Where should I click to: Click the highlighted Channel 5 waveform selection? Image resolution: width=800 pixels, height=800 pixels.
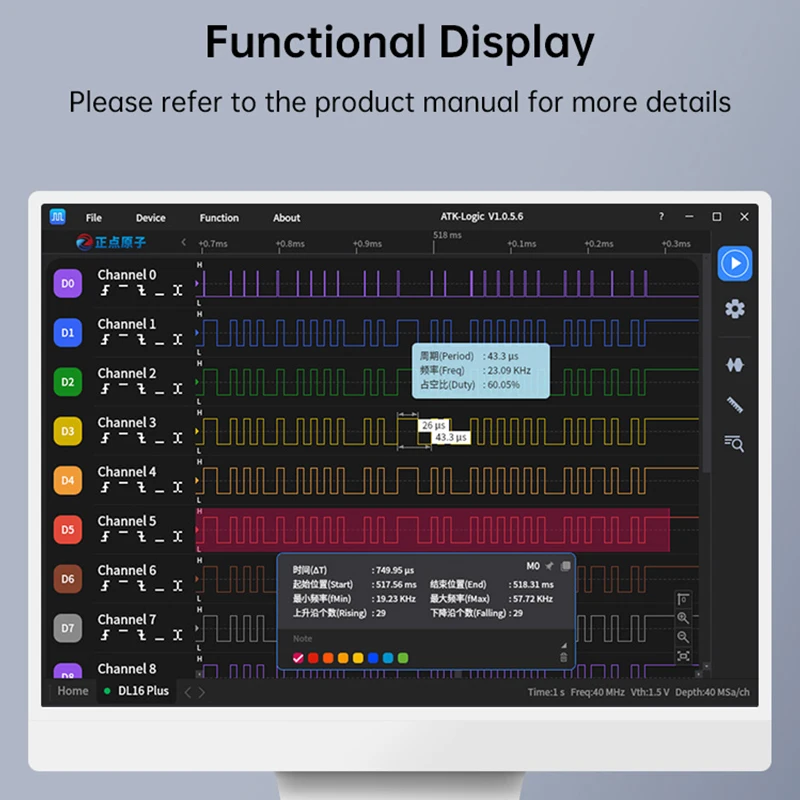433,530
